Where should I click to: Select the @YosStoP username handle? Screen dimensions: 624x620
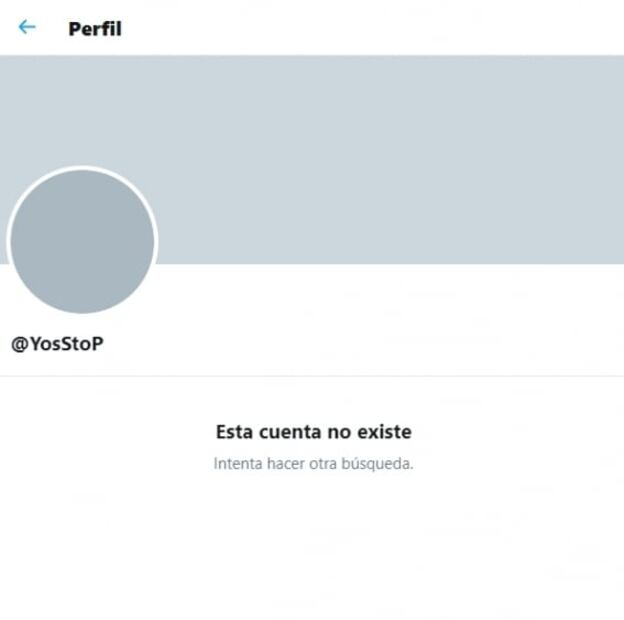pyautogui.click(x=57, y=344)
